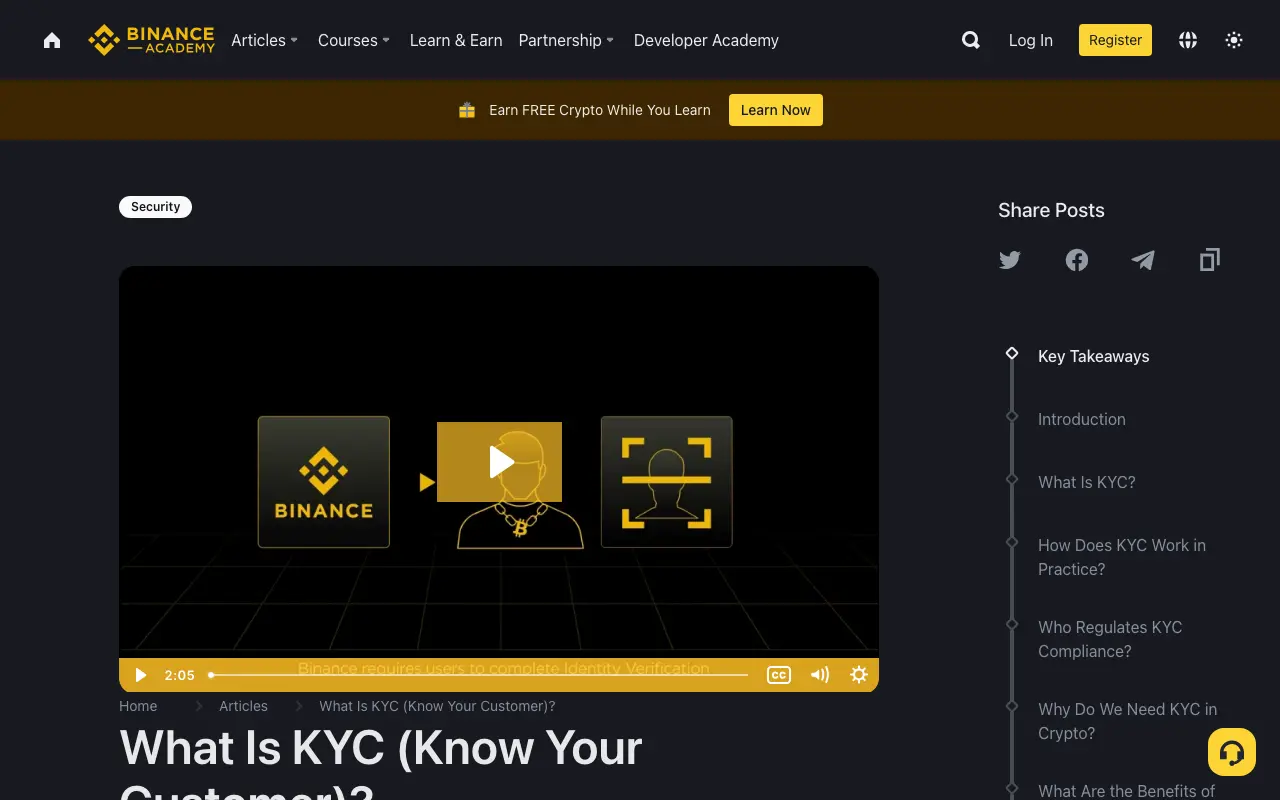The image size is (1280, 800).
Task: Click the Register button
Action: [x=1115, y=40]
